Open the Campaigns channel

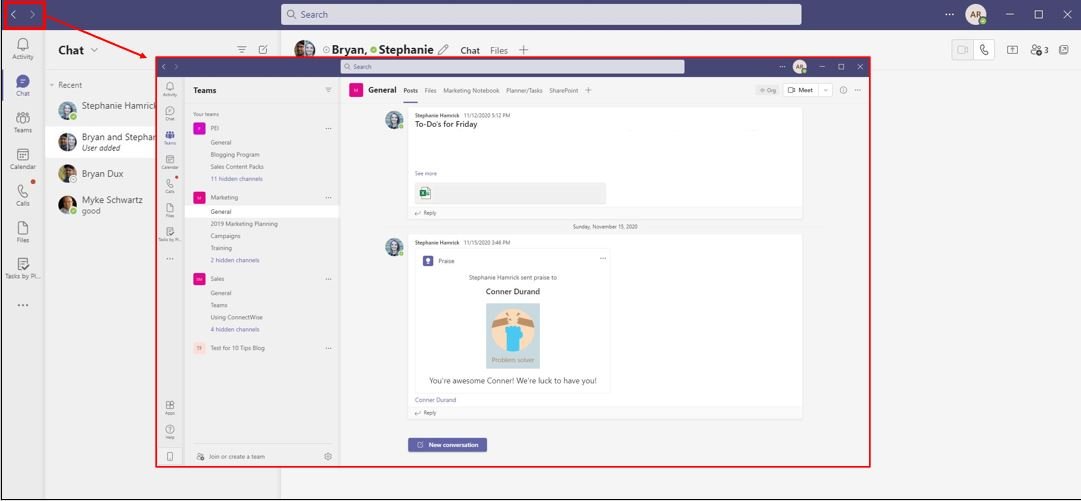(x=225, y=236)
